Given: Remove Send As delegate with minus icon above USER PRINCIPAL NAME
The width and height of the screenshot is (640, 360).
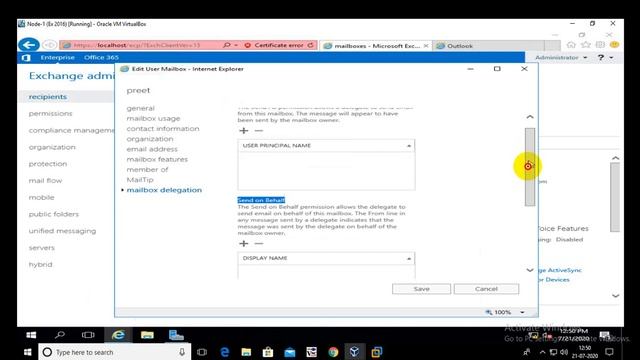Looking at the screenshot, I should [x=259, y=131].
